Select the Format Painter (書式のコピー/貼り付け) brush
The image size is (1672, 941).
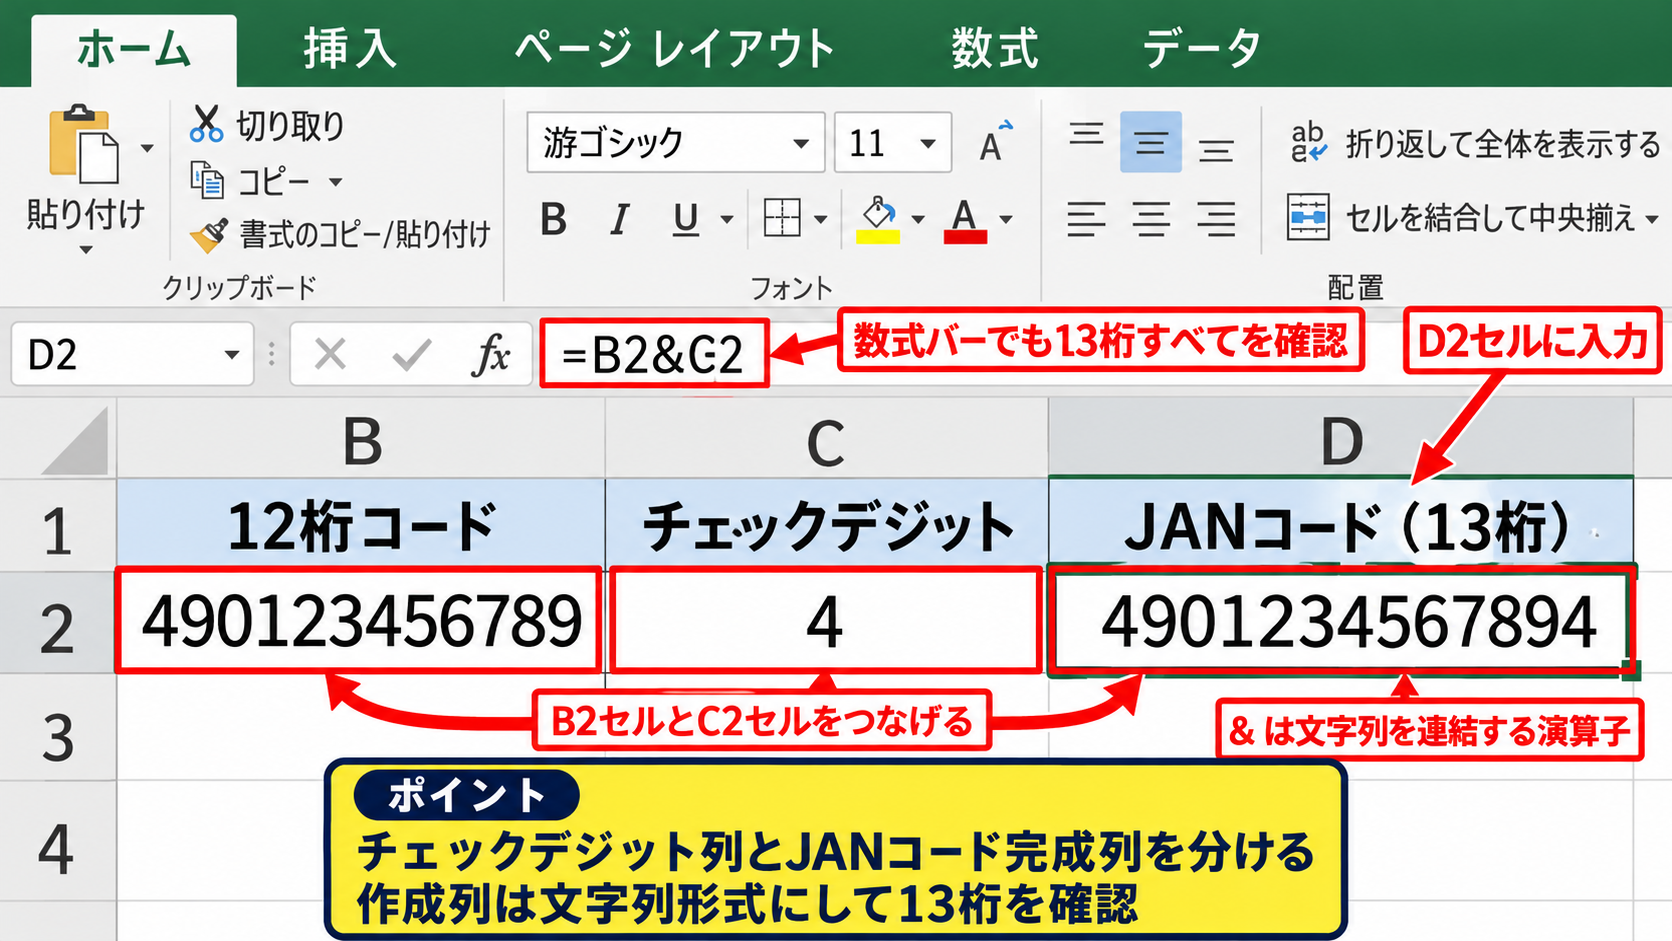tap(209, 235)
